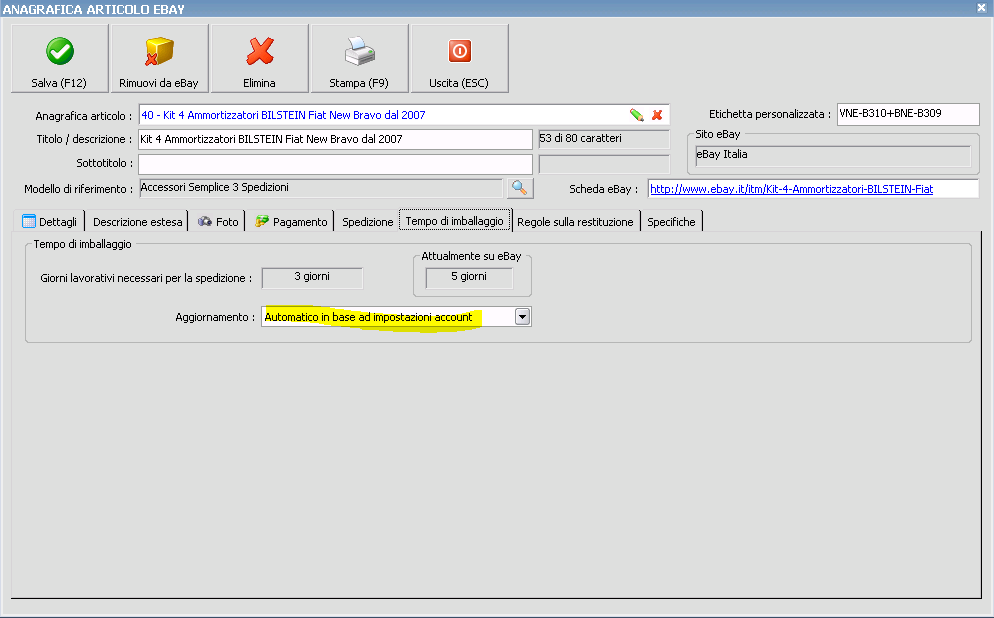994x618 pixels.
Task: Close the Anagrafica Articolo eBay window
Action: click(981, 8)
